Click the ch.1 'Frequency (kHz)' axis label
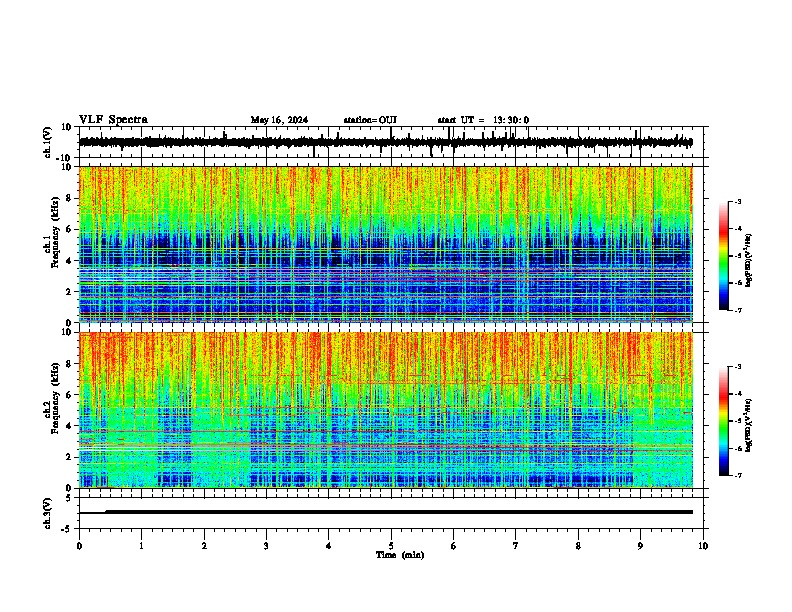 [x=55, y=232]
